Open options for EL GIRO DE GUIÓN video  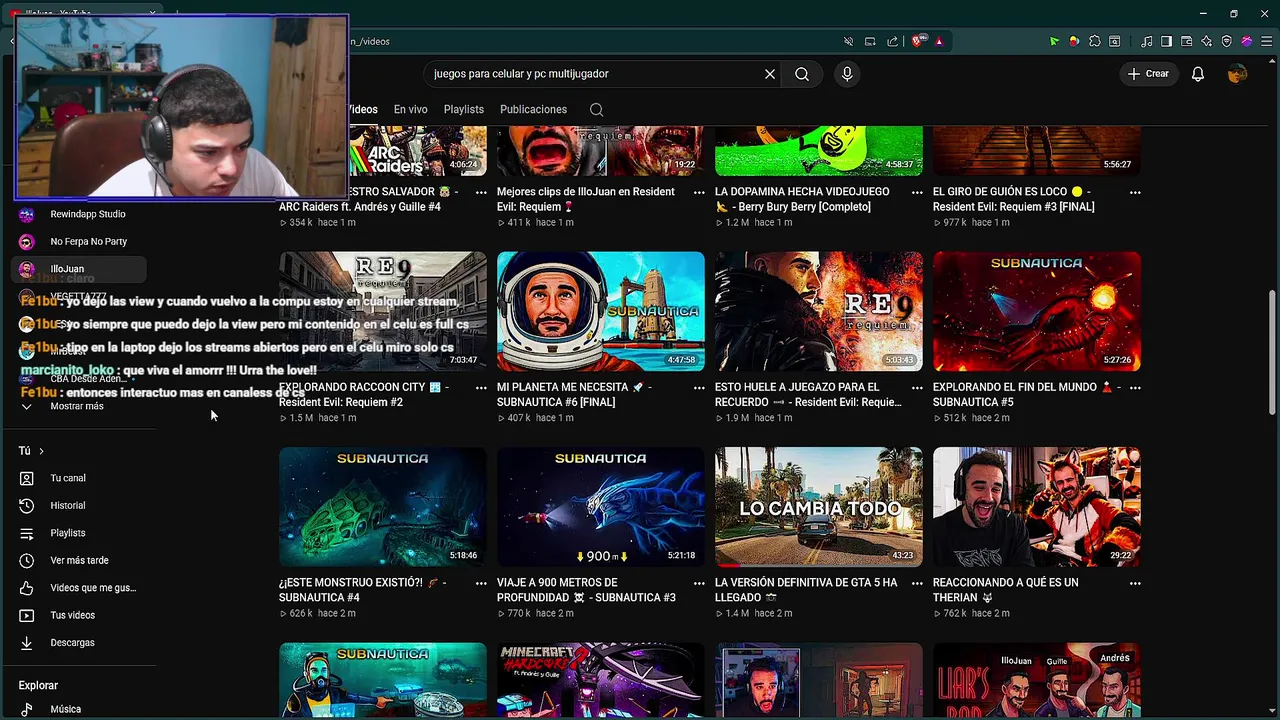[1135, 192]
